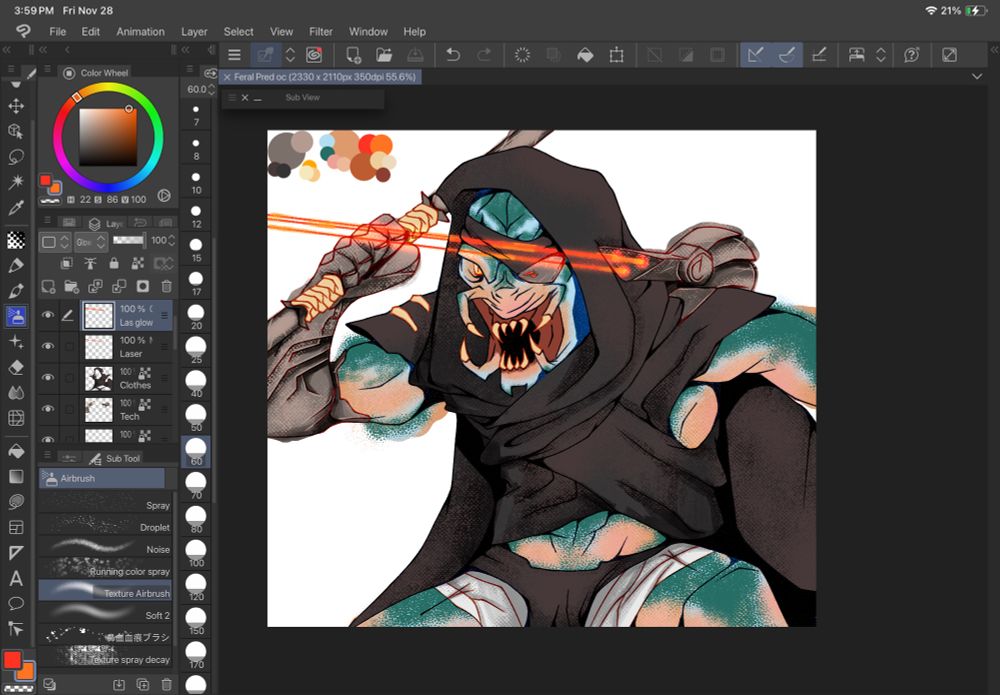Open the Filter menu
Viewport: 1000px width, 695px height.
click(x=321, y=32)
